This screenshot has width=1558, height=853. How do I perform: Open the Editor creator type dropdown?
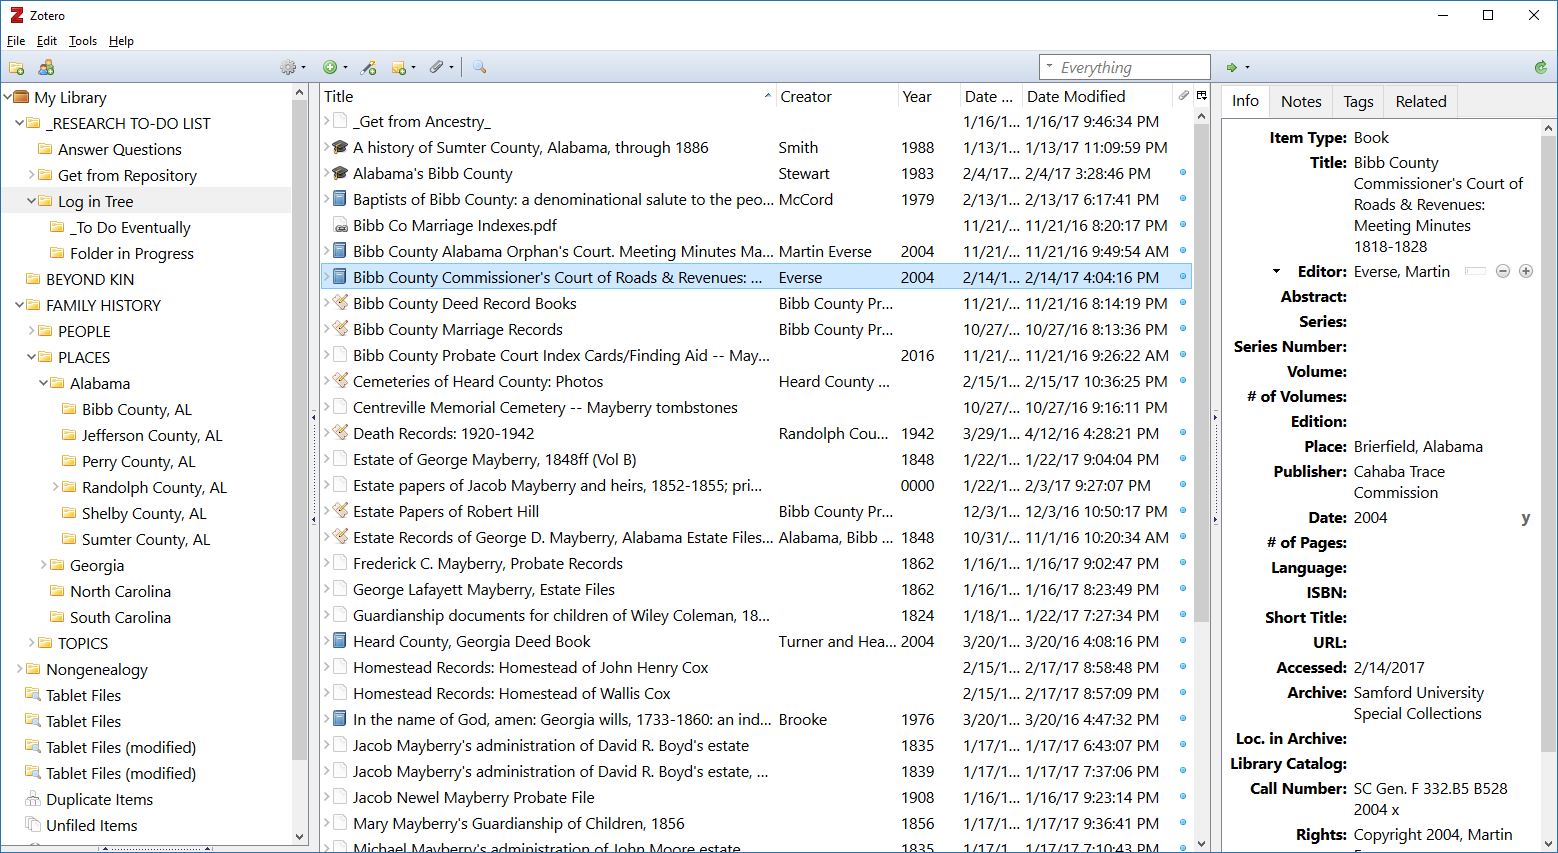pos(1276,271)
